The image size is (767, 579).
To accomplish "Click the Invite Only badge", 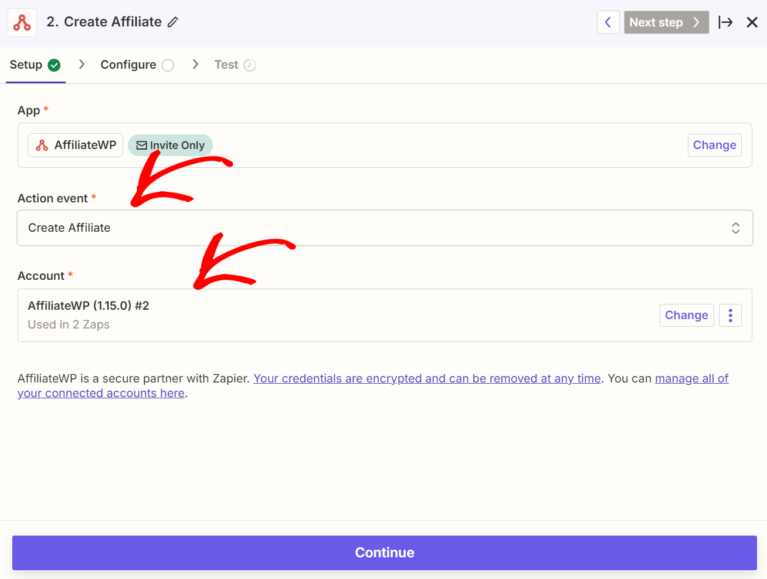I will tap(170, 145).
